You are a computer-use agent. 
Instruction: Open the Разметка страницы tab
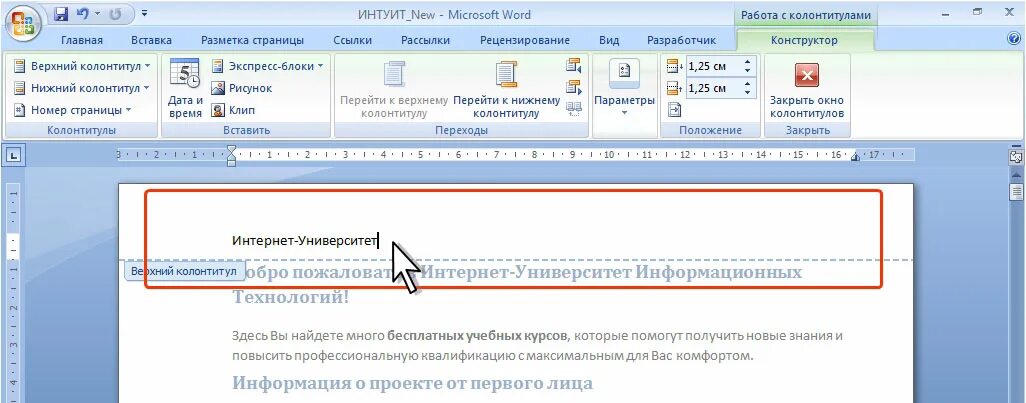click(x=252, y=40)
